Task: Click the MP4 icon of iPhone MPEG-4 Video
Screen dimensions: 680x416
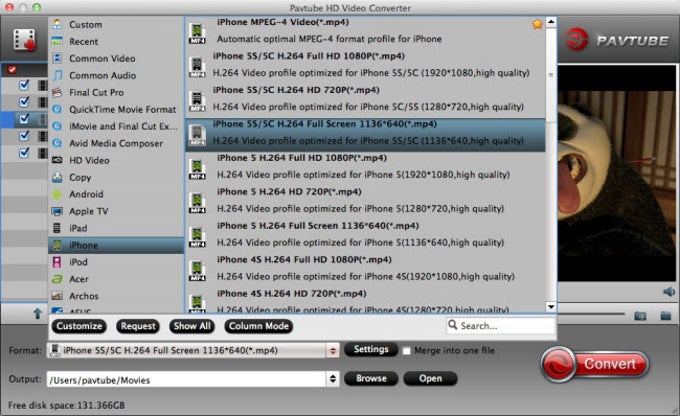Action: (x=197, y=33)
